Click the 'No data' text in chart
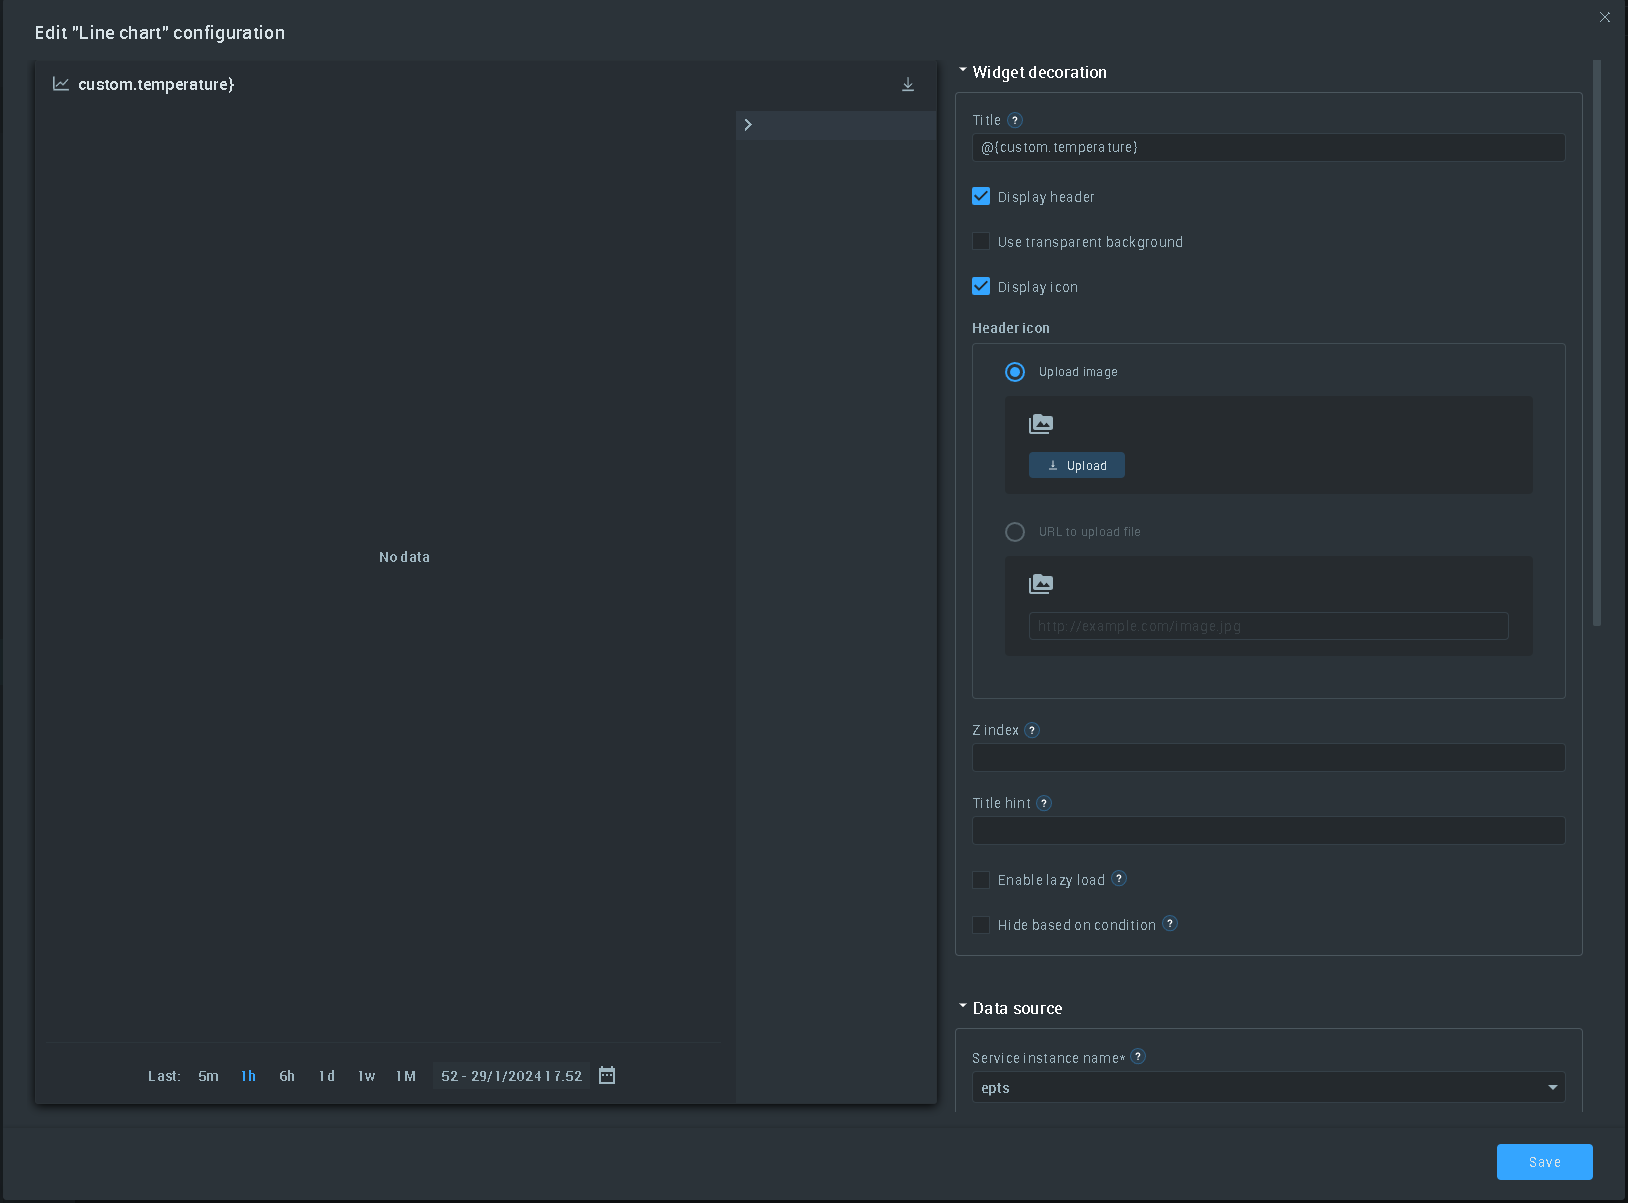Viewport: 1628px width, 1203px height. (x=404, y=557)
